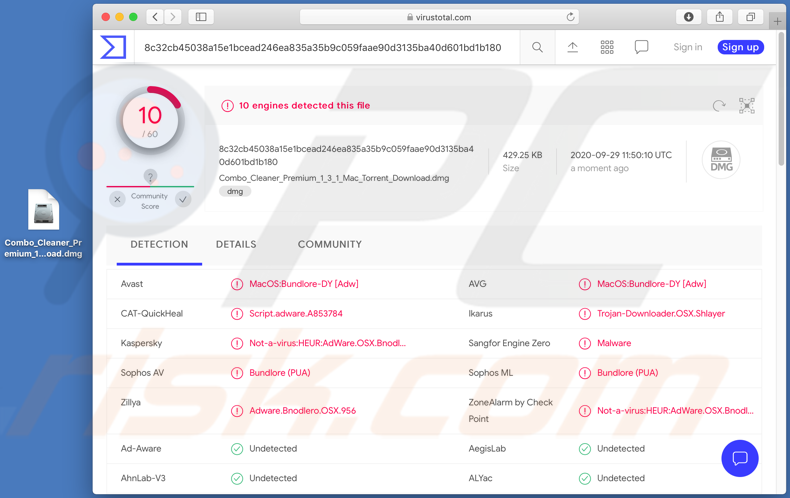
Task: Open the similarity graph icon
Action: 747,105
